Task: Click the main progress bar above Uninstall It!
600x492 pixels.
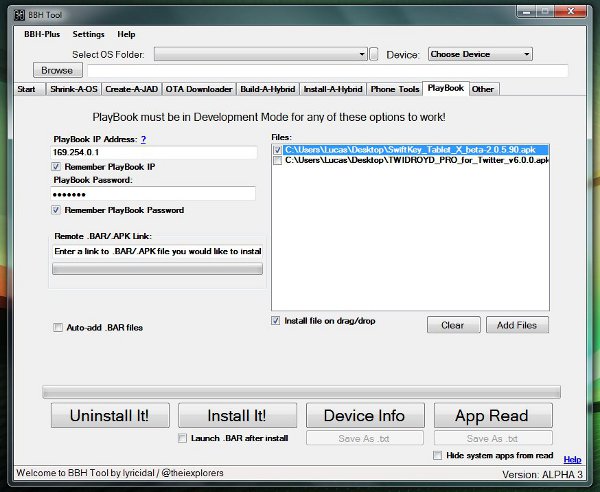Action: 302,392
